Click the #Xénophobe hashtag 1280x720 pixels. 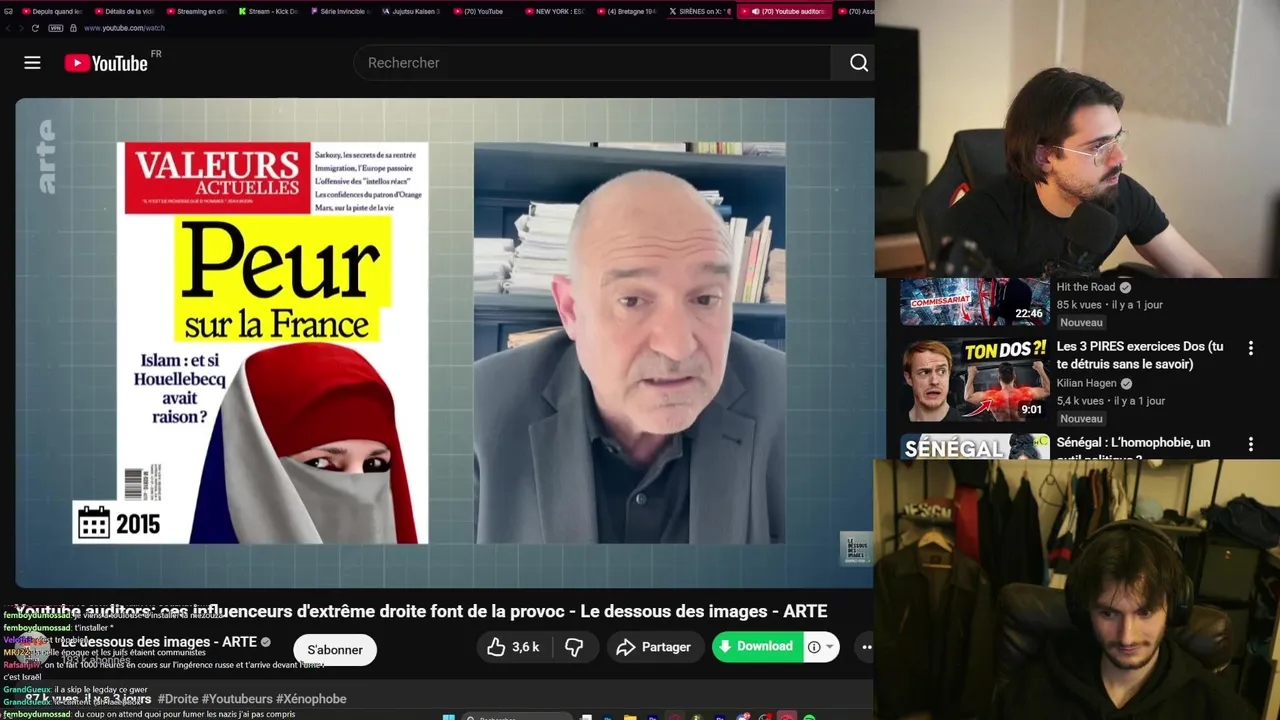click(x=311, y=699)
